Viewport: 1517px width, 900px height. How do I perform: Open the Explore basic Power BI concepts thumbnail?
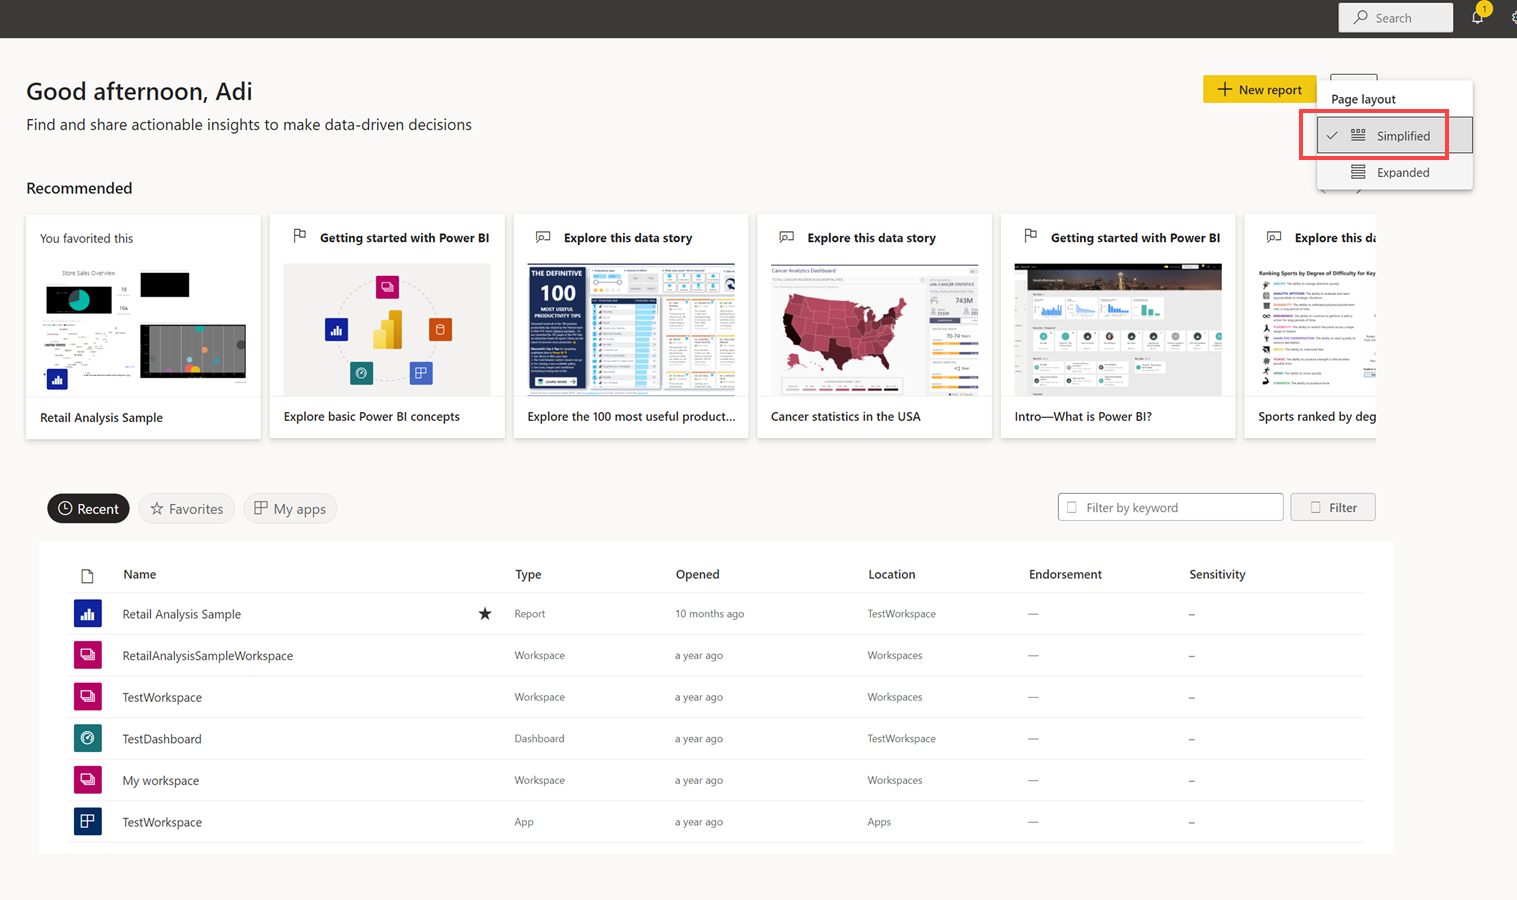coord(387,329)
